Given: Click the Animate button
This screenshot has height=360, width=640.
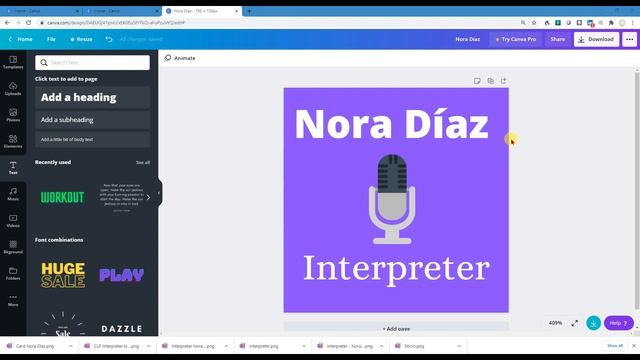Looking at the screenshot, I should click(x=180, y=58).
